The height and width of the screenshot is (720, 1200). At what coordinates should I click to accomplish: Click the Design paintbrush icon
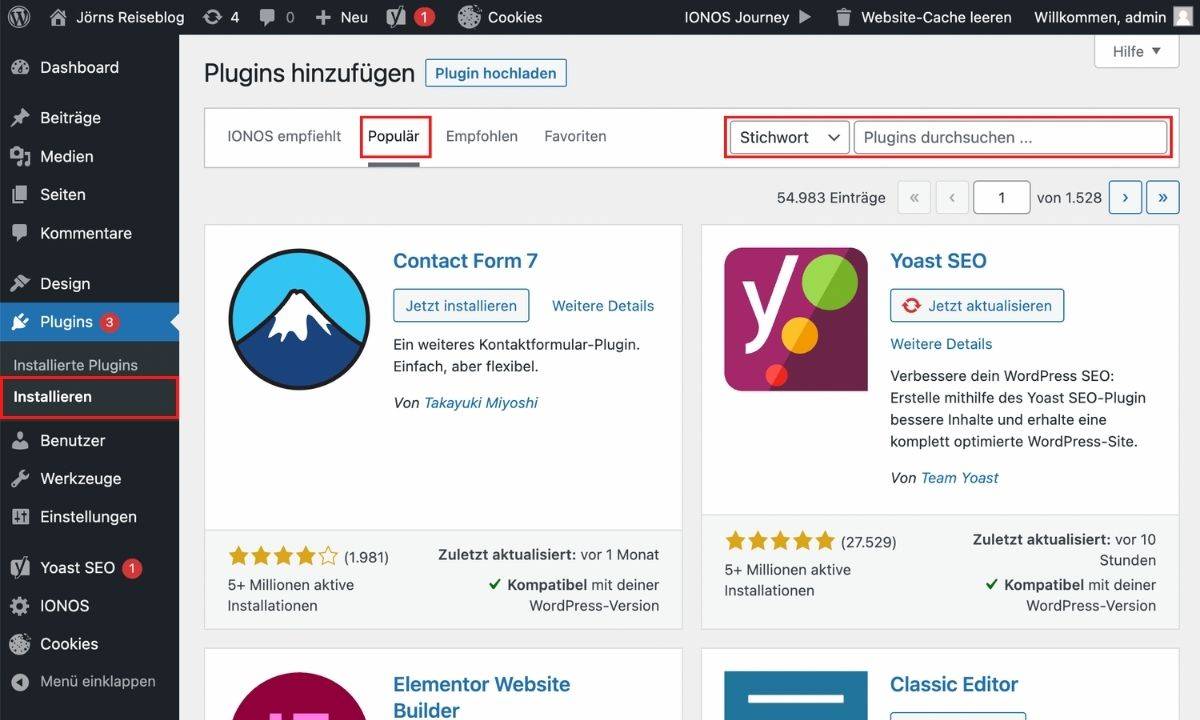pyautogui.click(x=20, y=284)
